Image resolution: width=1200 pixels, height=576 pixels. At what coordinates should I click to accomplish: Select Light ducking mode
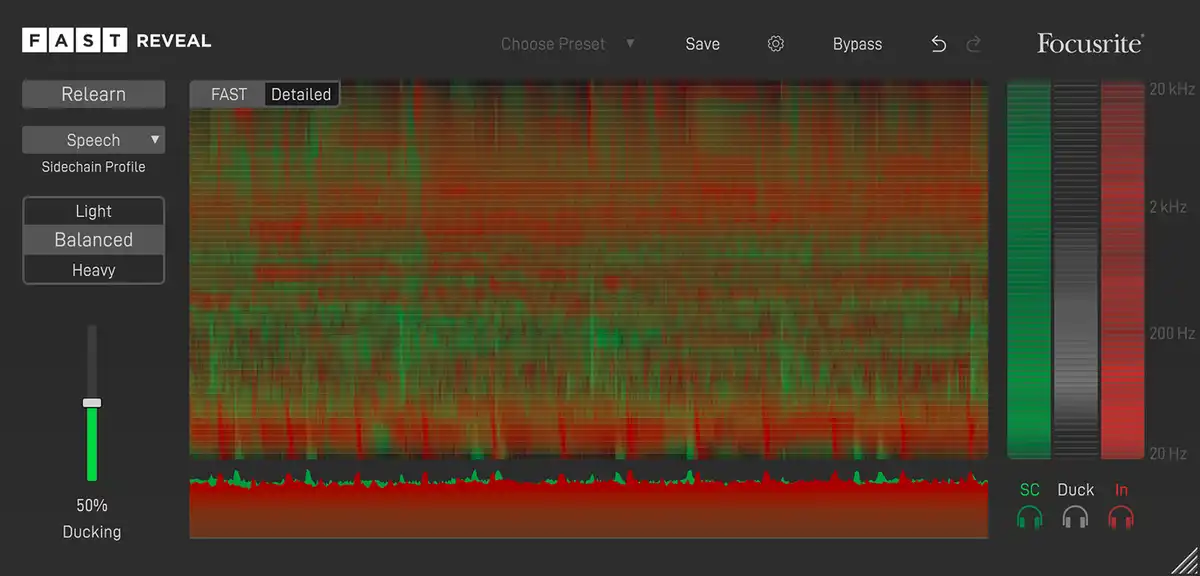click(94, 211)
